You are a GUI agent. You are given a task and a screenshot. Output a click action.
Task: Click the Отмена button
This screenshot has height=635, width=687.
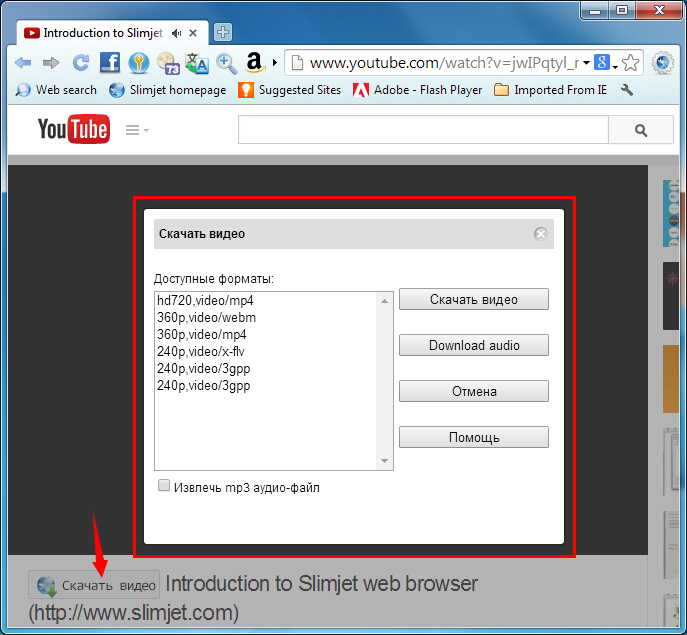474,391
